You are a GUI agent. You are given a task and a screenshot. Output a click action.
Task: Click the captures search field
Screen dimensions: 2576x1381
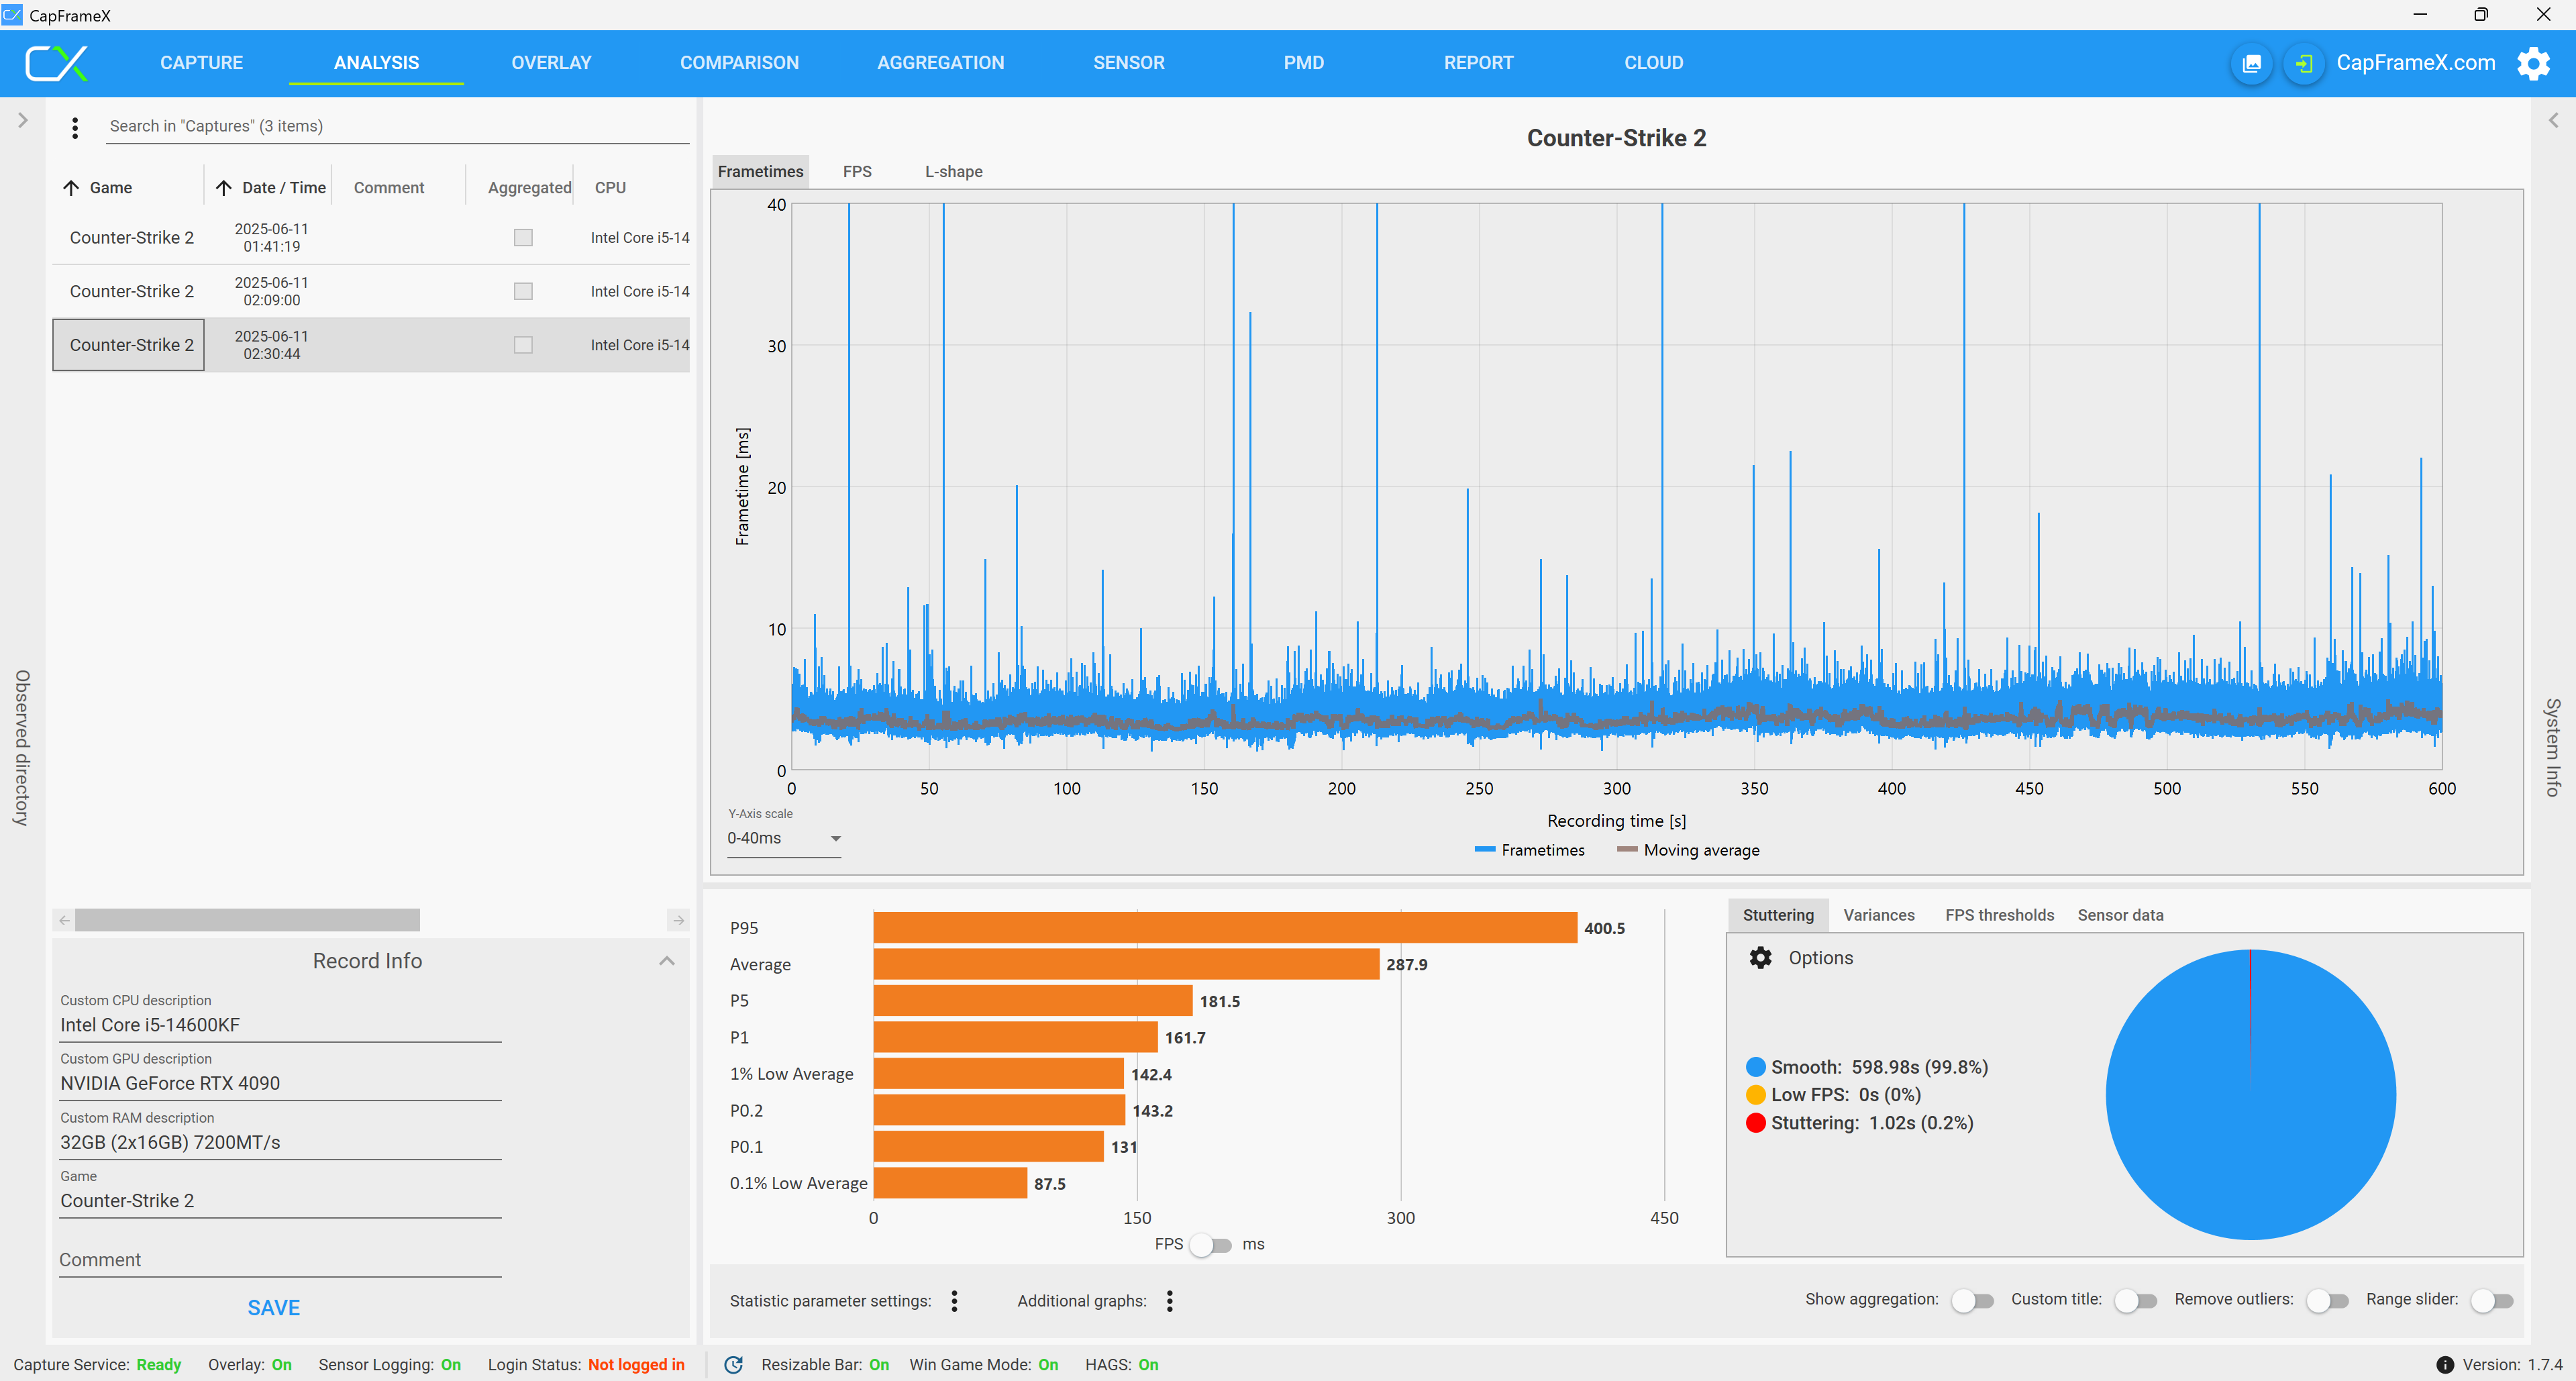(397, 126)
